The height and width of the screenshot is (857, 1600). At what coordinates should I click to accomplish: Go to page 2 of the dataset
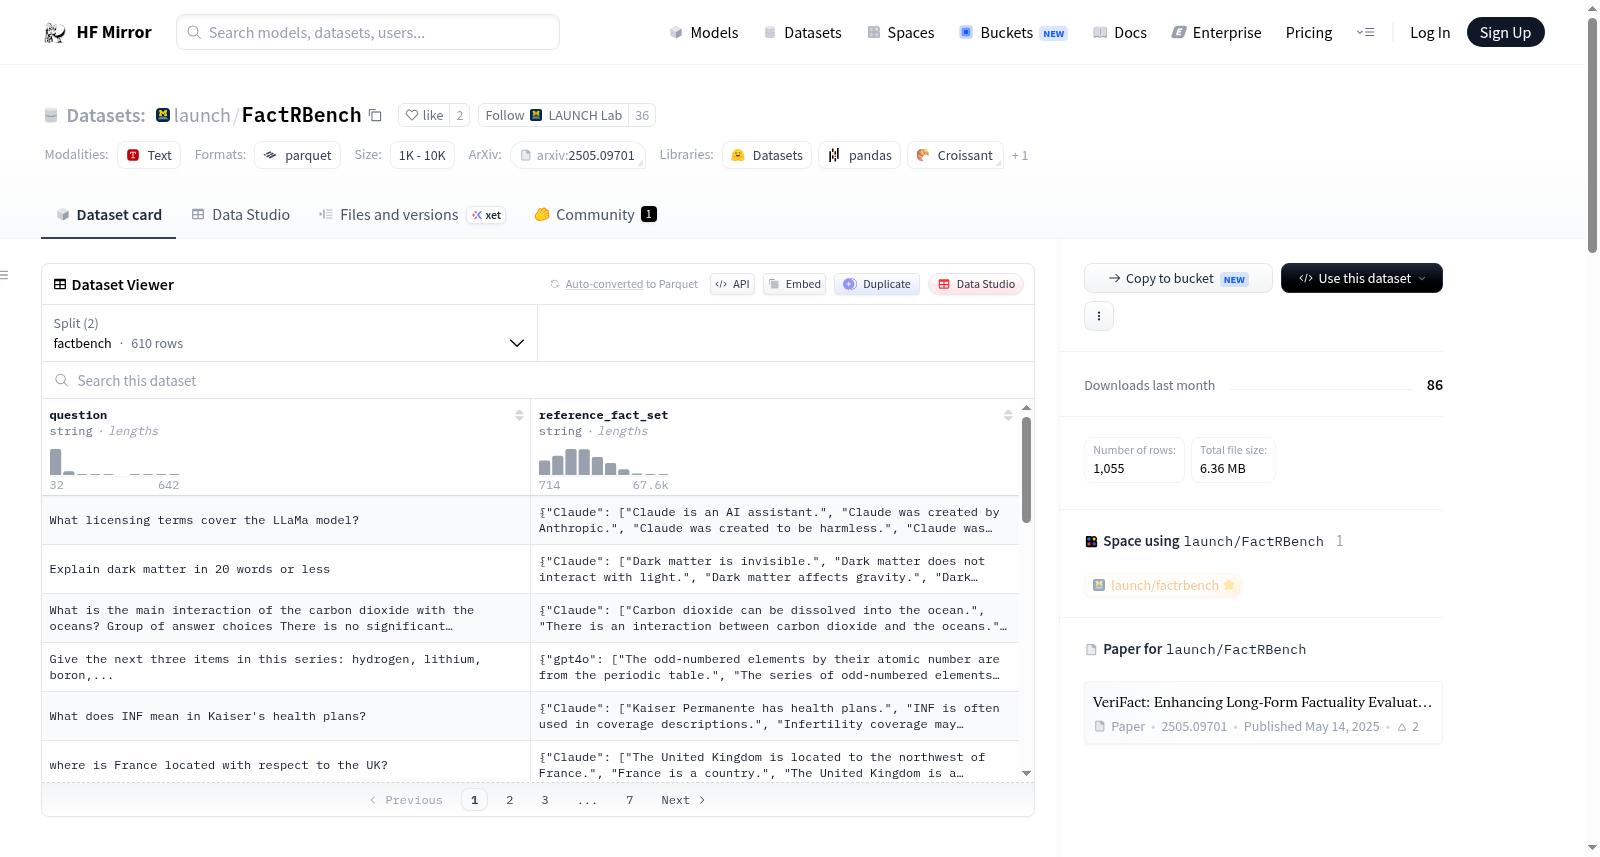pyautogui.click(x=510, y=800)
